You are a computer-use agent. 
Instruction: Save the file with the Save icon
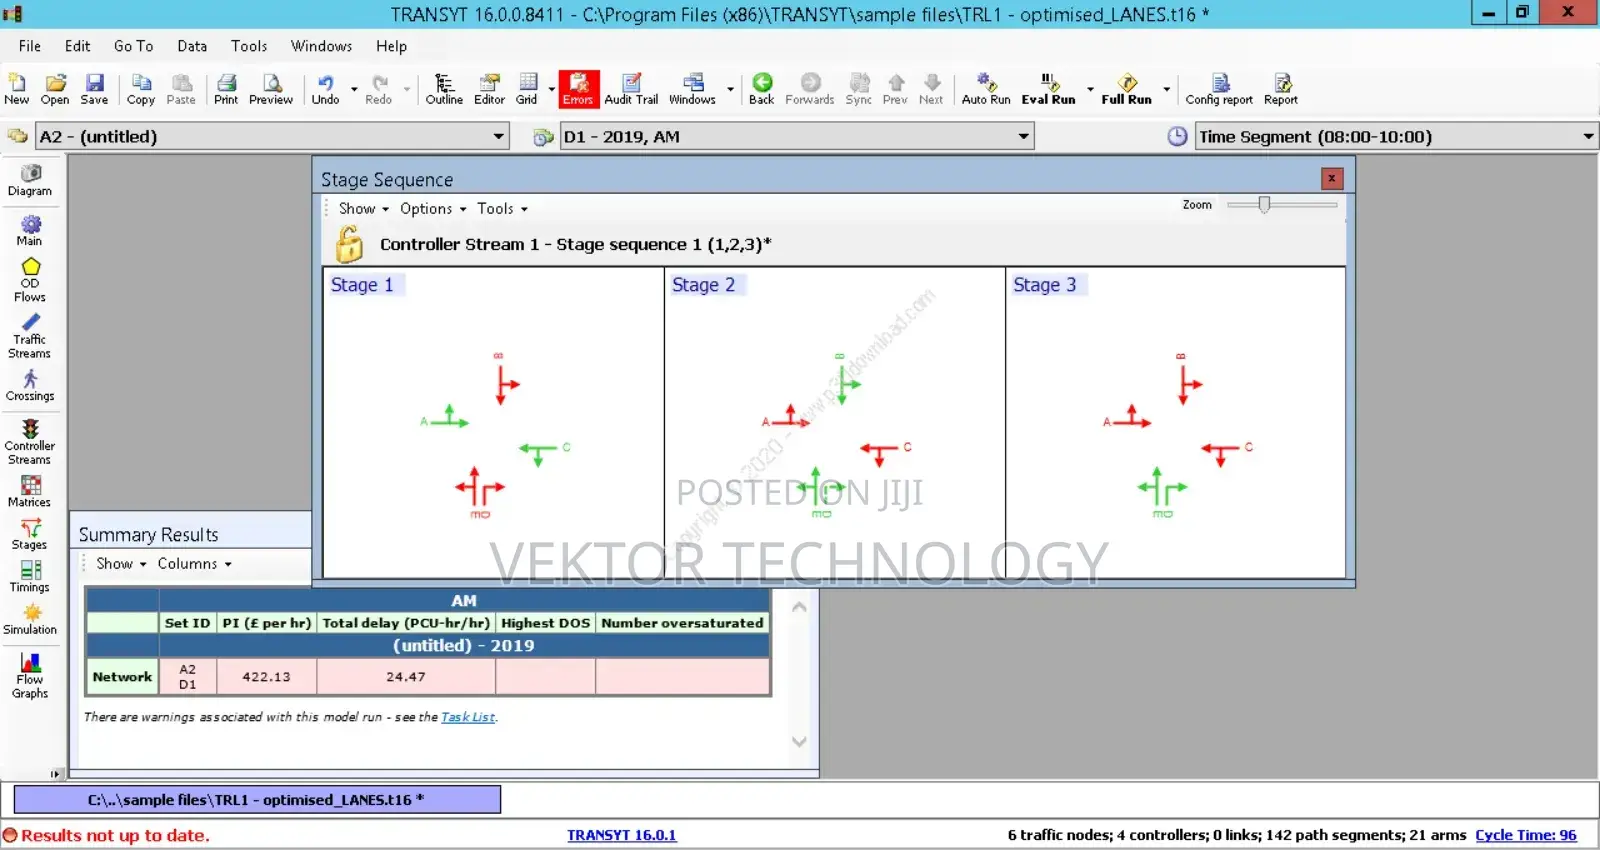click(94, 88)
